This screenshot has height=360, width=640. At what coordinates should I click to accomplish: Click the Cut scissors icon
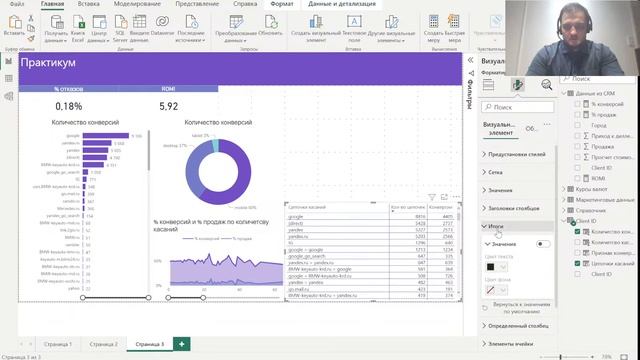(31, 18)
